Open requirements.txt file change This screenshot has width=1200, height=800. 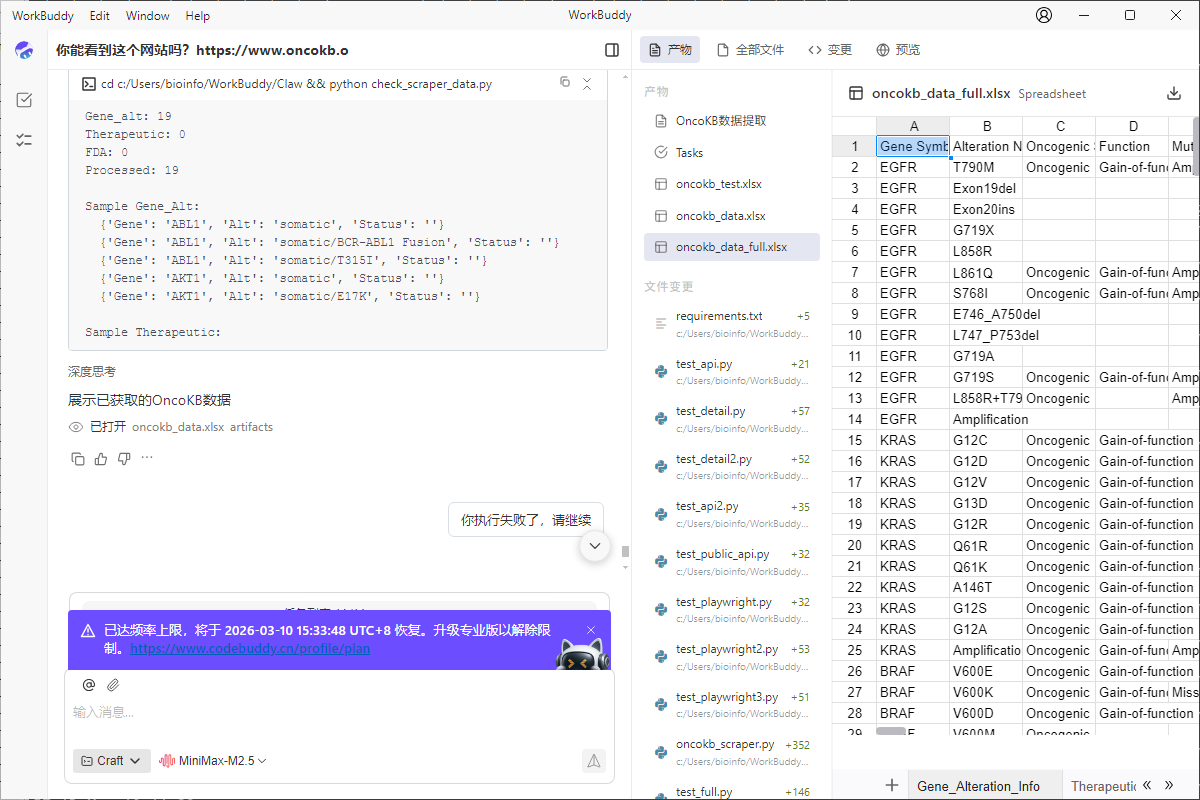(x=732, y=323)
